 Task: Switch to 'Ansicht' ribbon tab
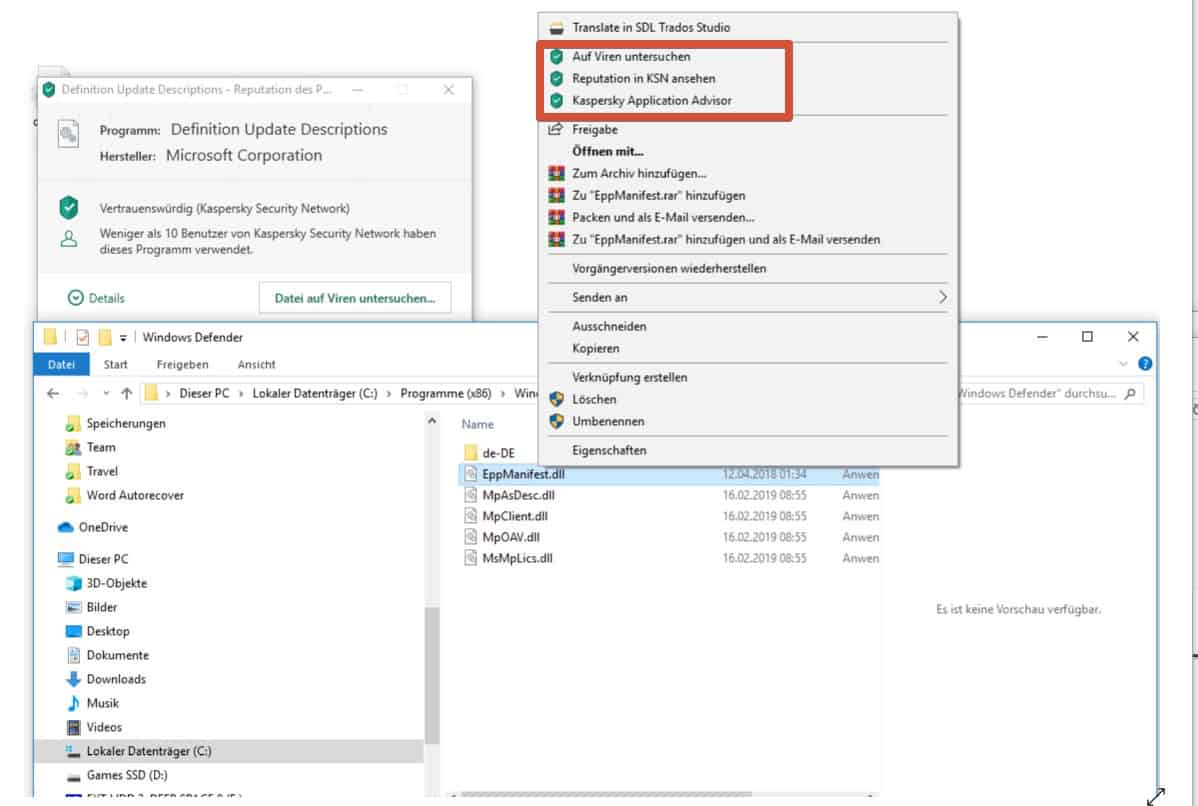pos(256,364)
